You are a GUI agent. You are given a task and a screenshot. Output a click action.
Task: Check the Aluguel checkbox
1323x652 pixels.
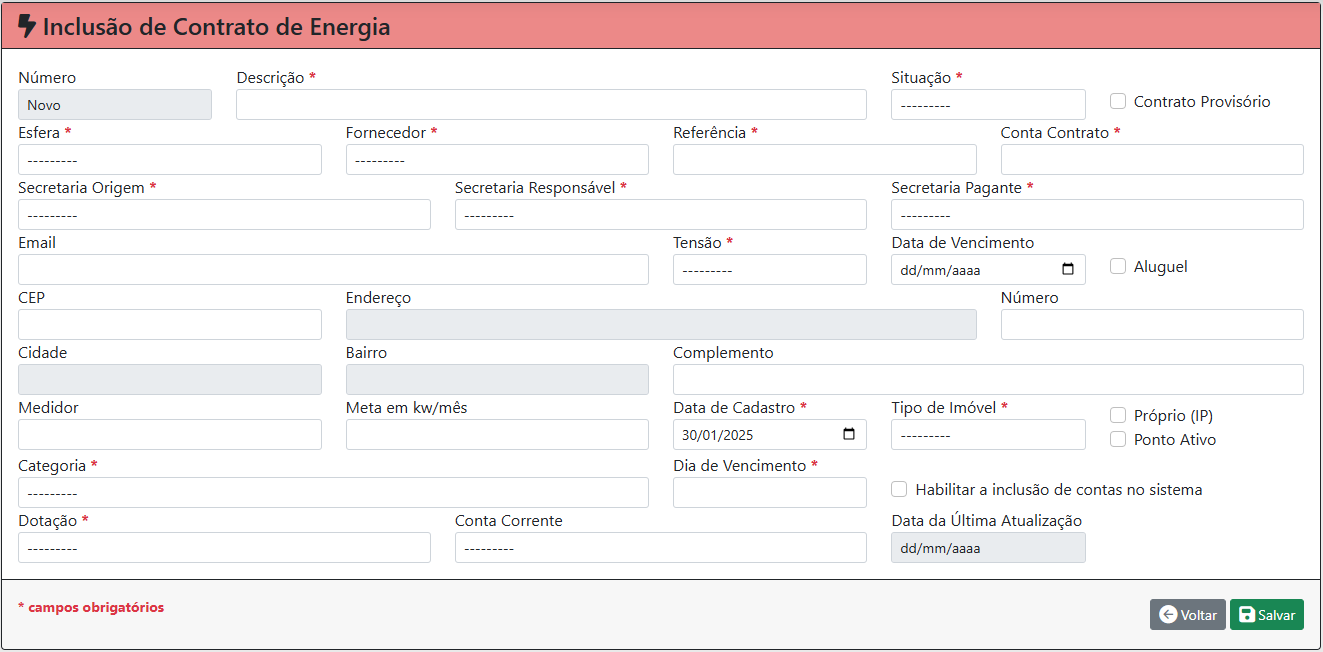(x=1118, y=266)
